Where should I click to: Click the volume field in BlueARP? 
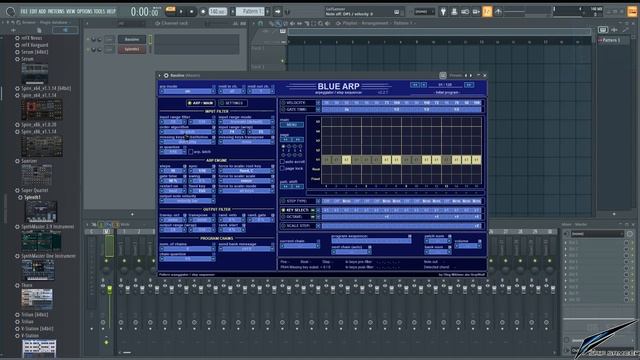468,246
